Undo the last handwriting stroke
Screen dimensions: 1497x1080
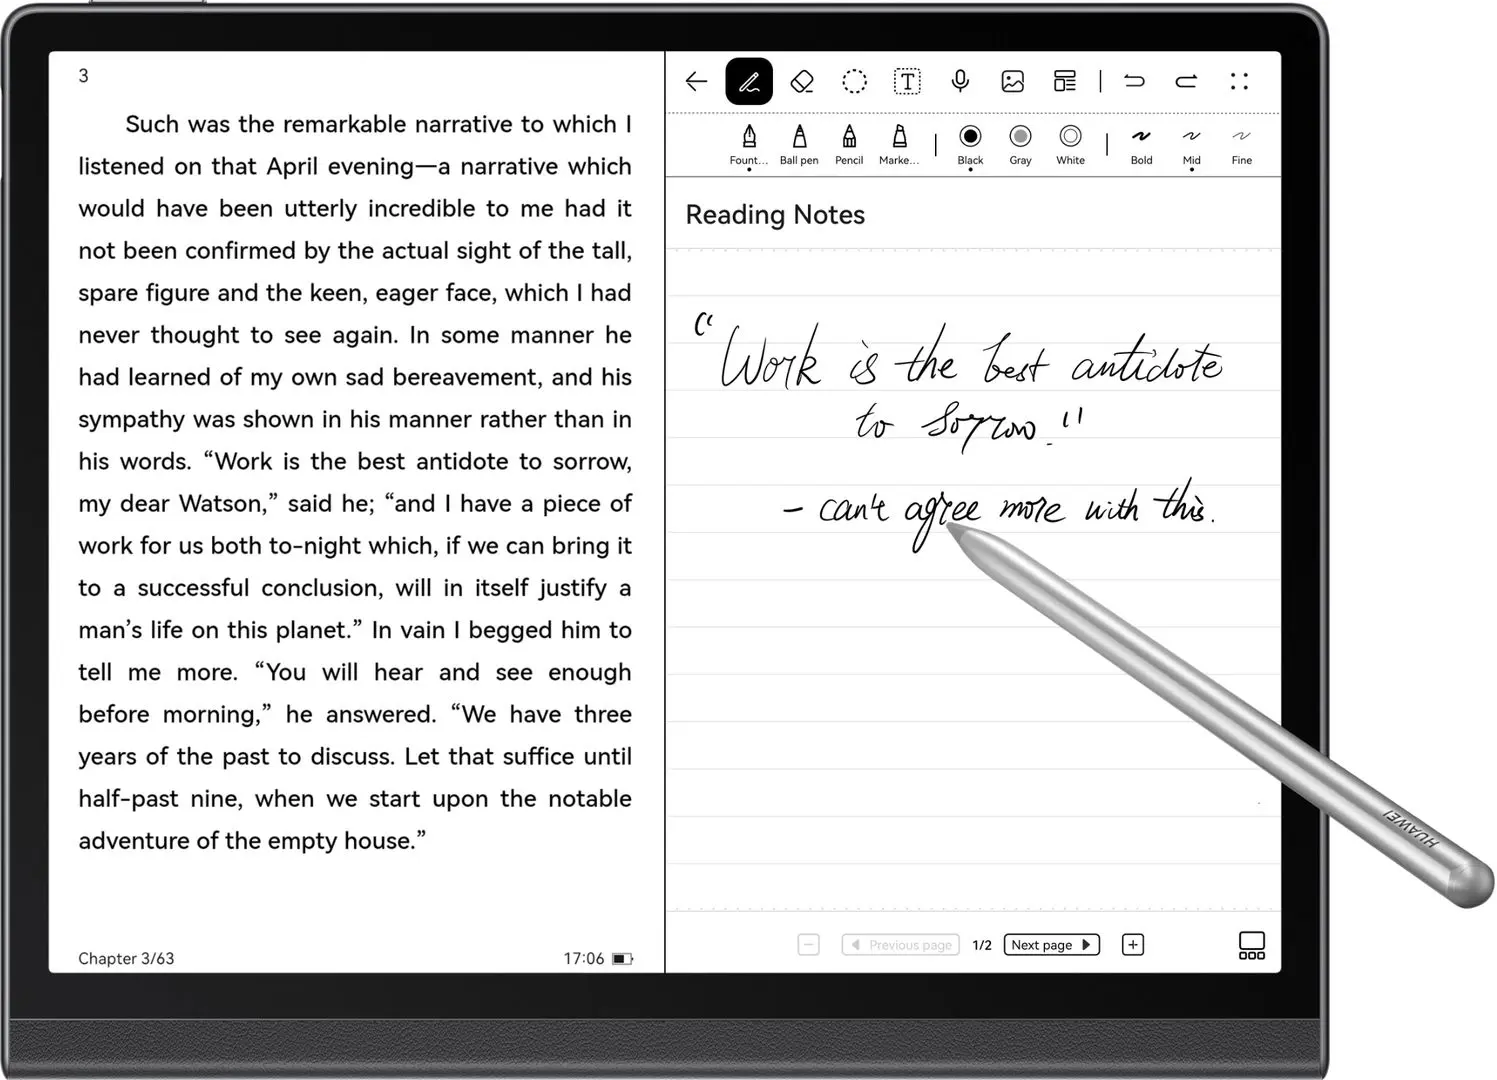pyautogui.click(x=1135, y=81)
